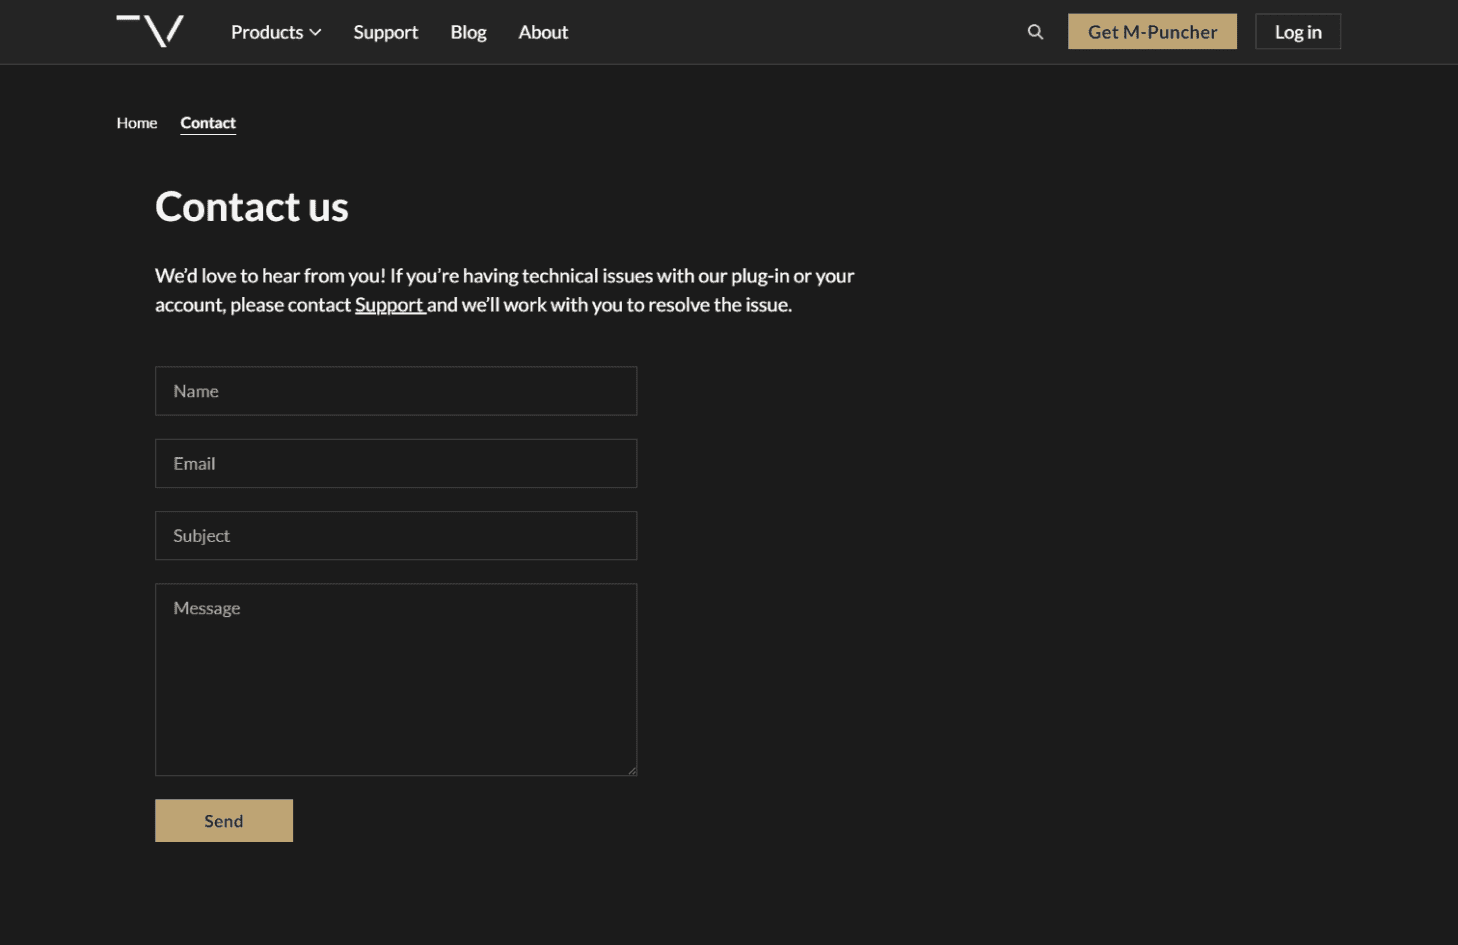Grab the Message box resize handle

point(632,771)
